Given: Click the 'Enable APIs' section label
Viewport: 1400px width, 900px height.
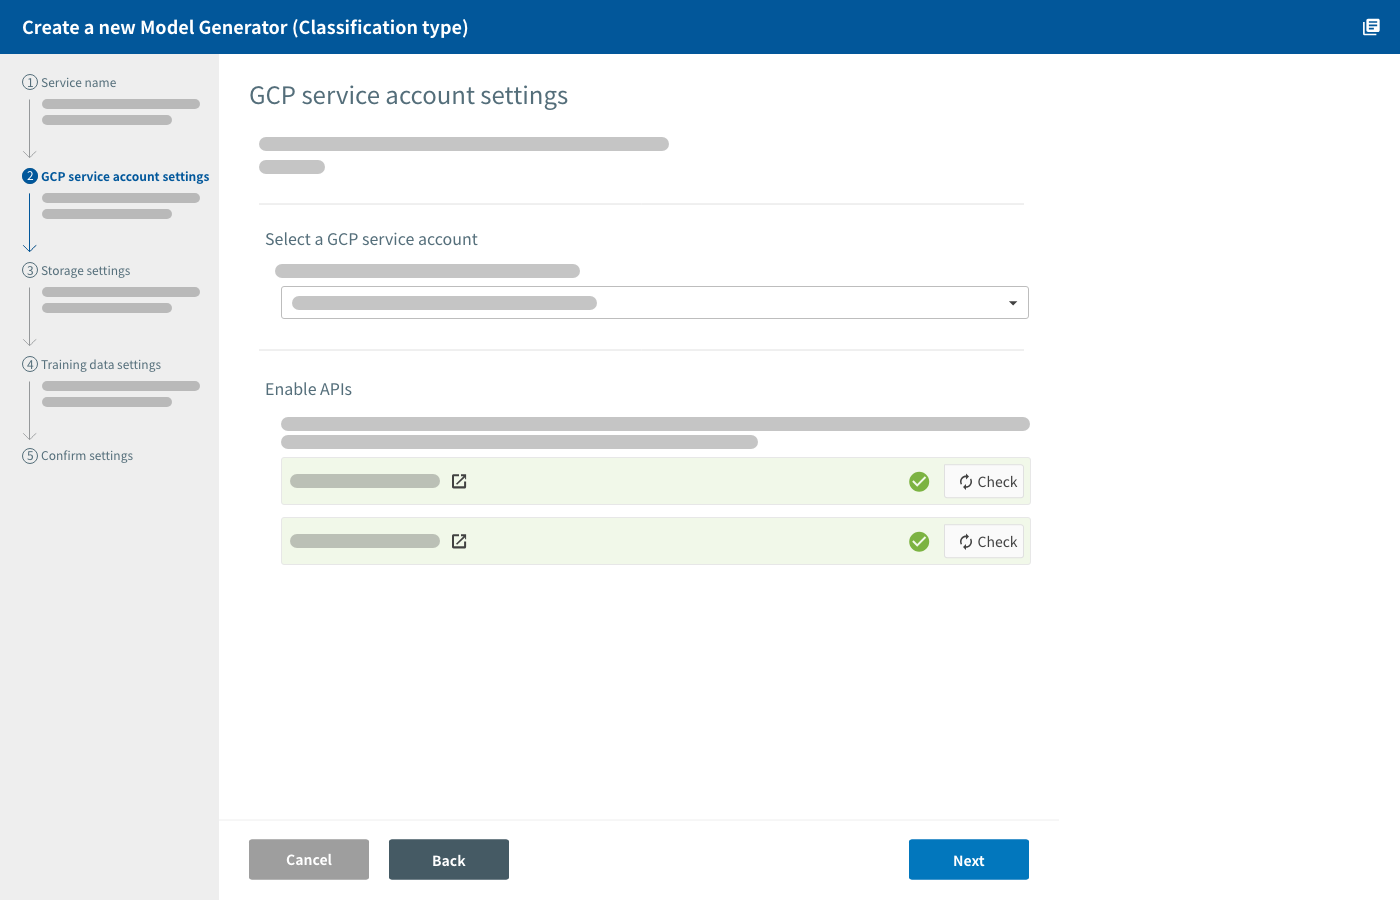Looking at the screenshot, I should tap(308, 389).
